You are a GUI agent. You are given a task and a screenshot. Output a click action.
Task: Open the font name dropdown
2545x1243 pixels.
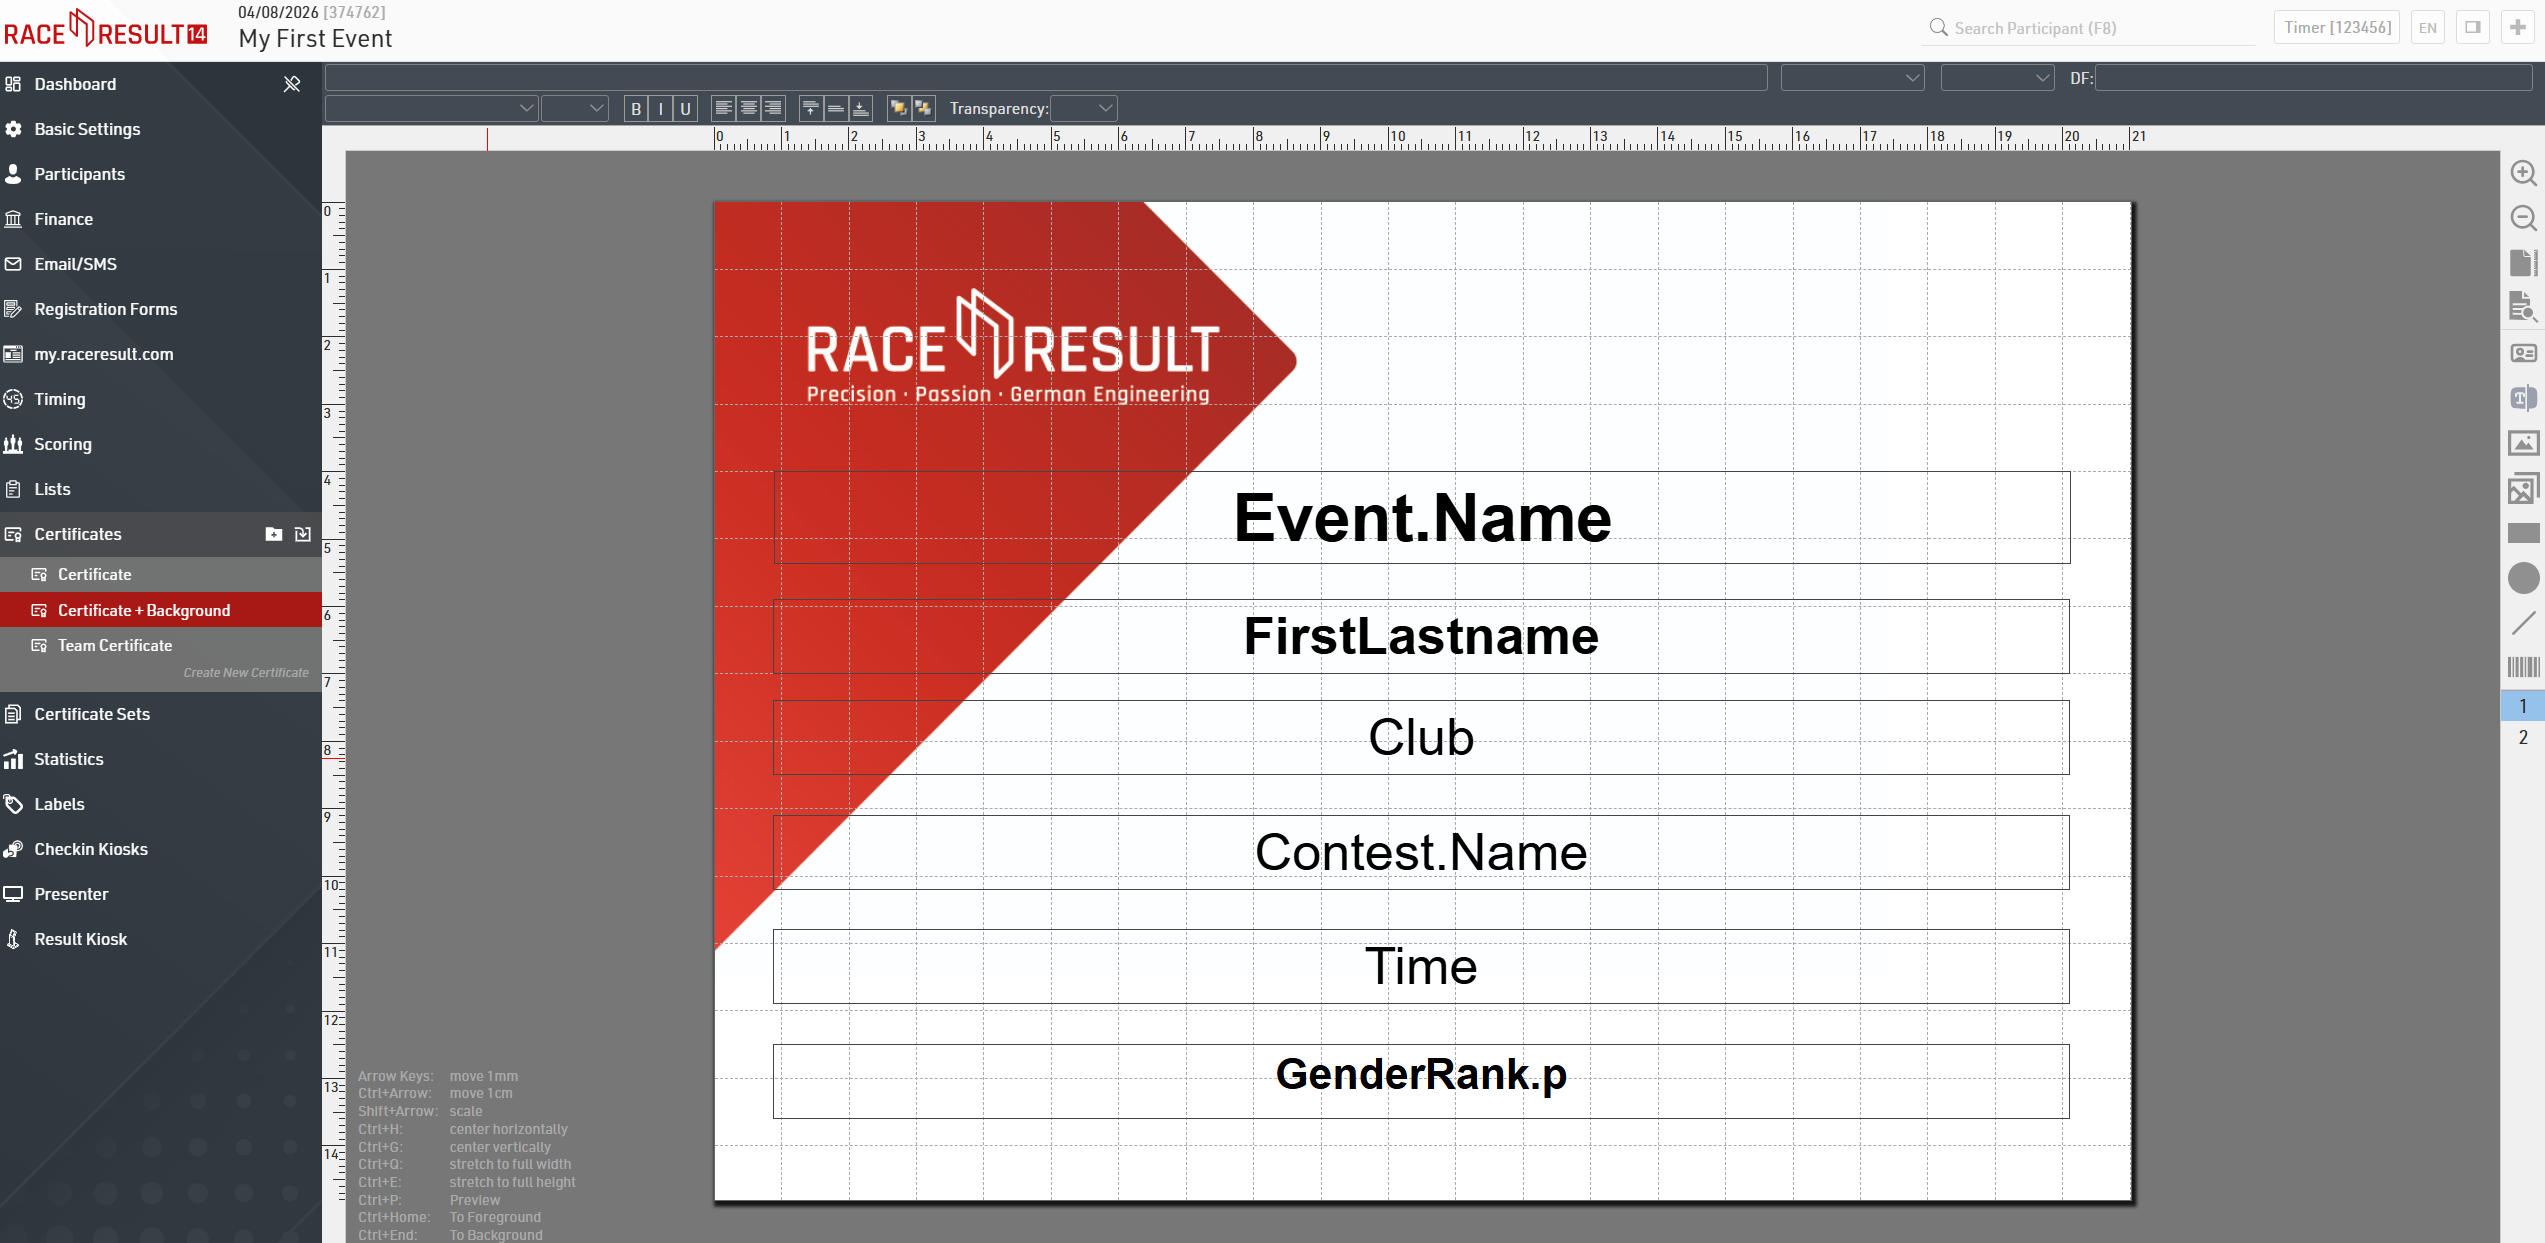tap(431, 109)
